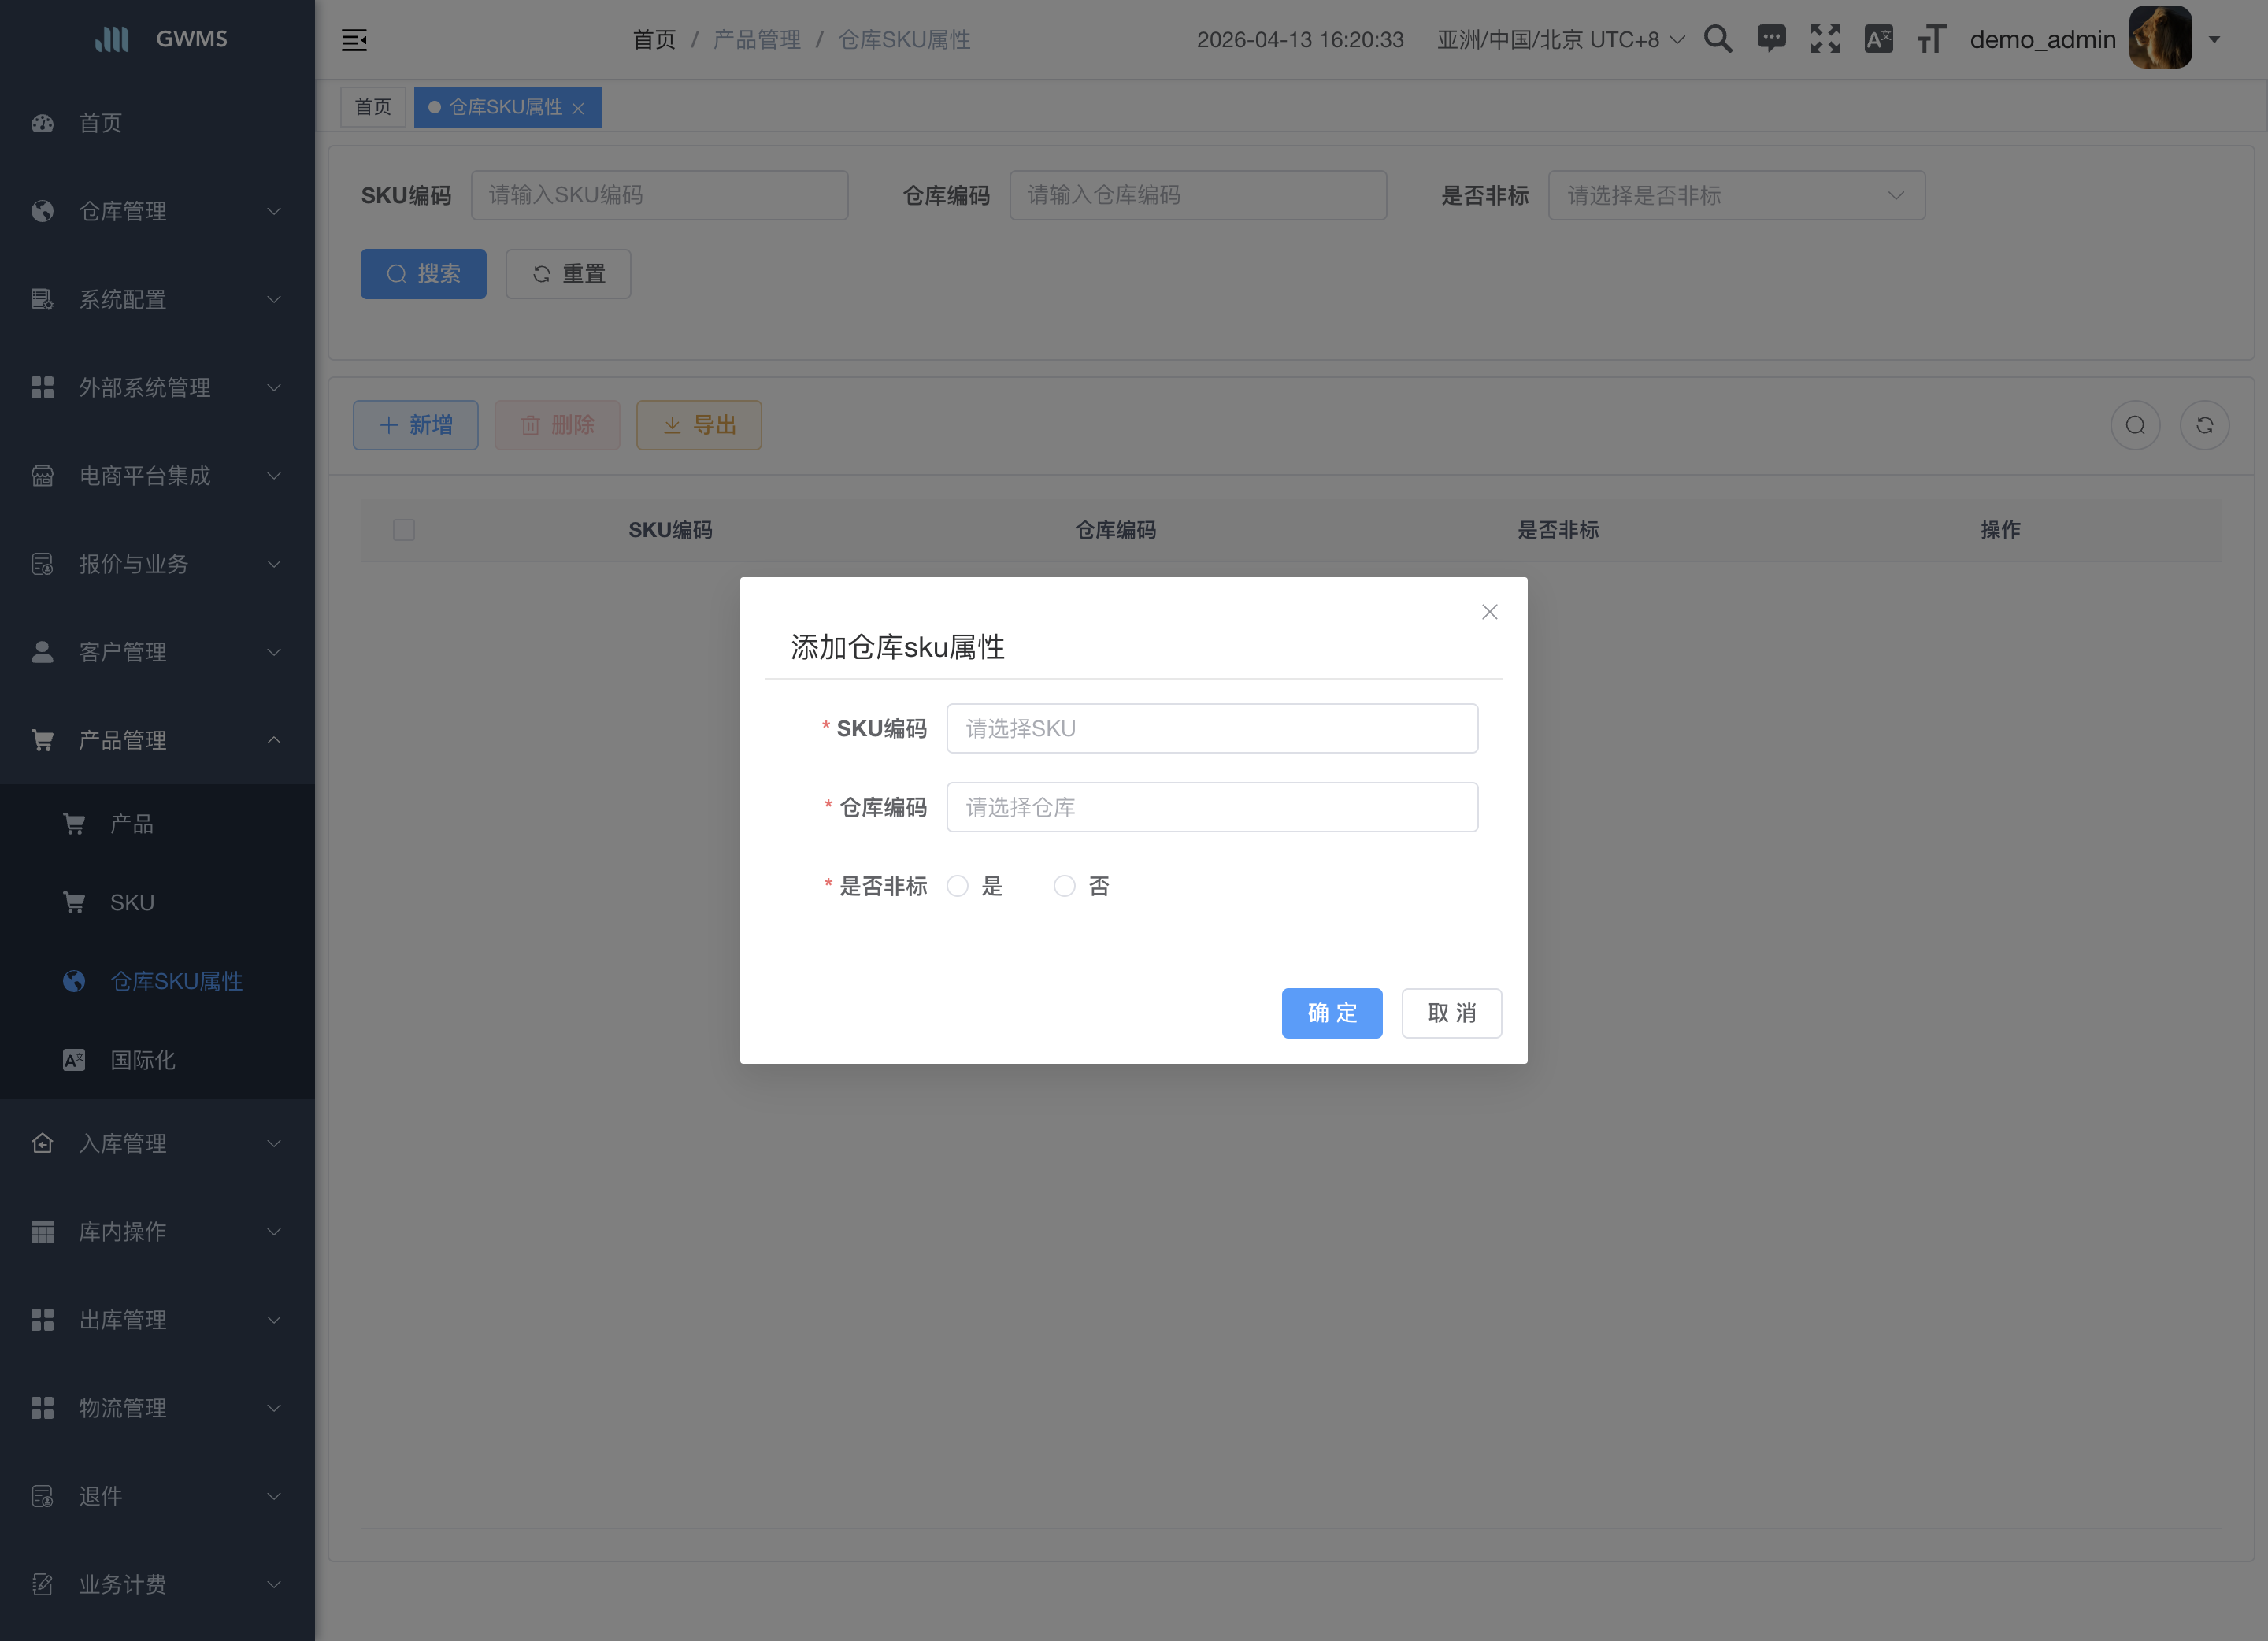Switch to the 首页 page tab

click(373, 107)
